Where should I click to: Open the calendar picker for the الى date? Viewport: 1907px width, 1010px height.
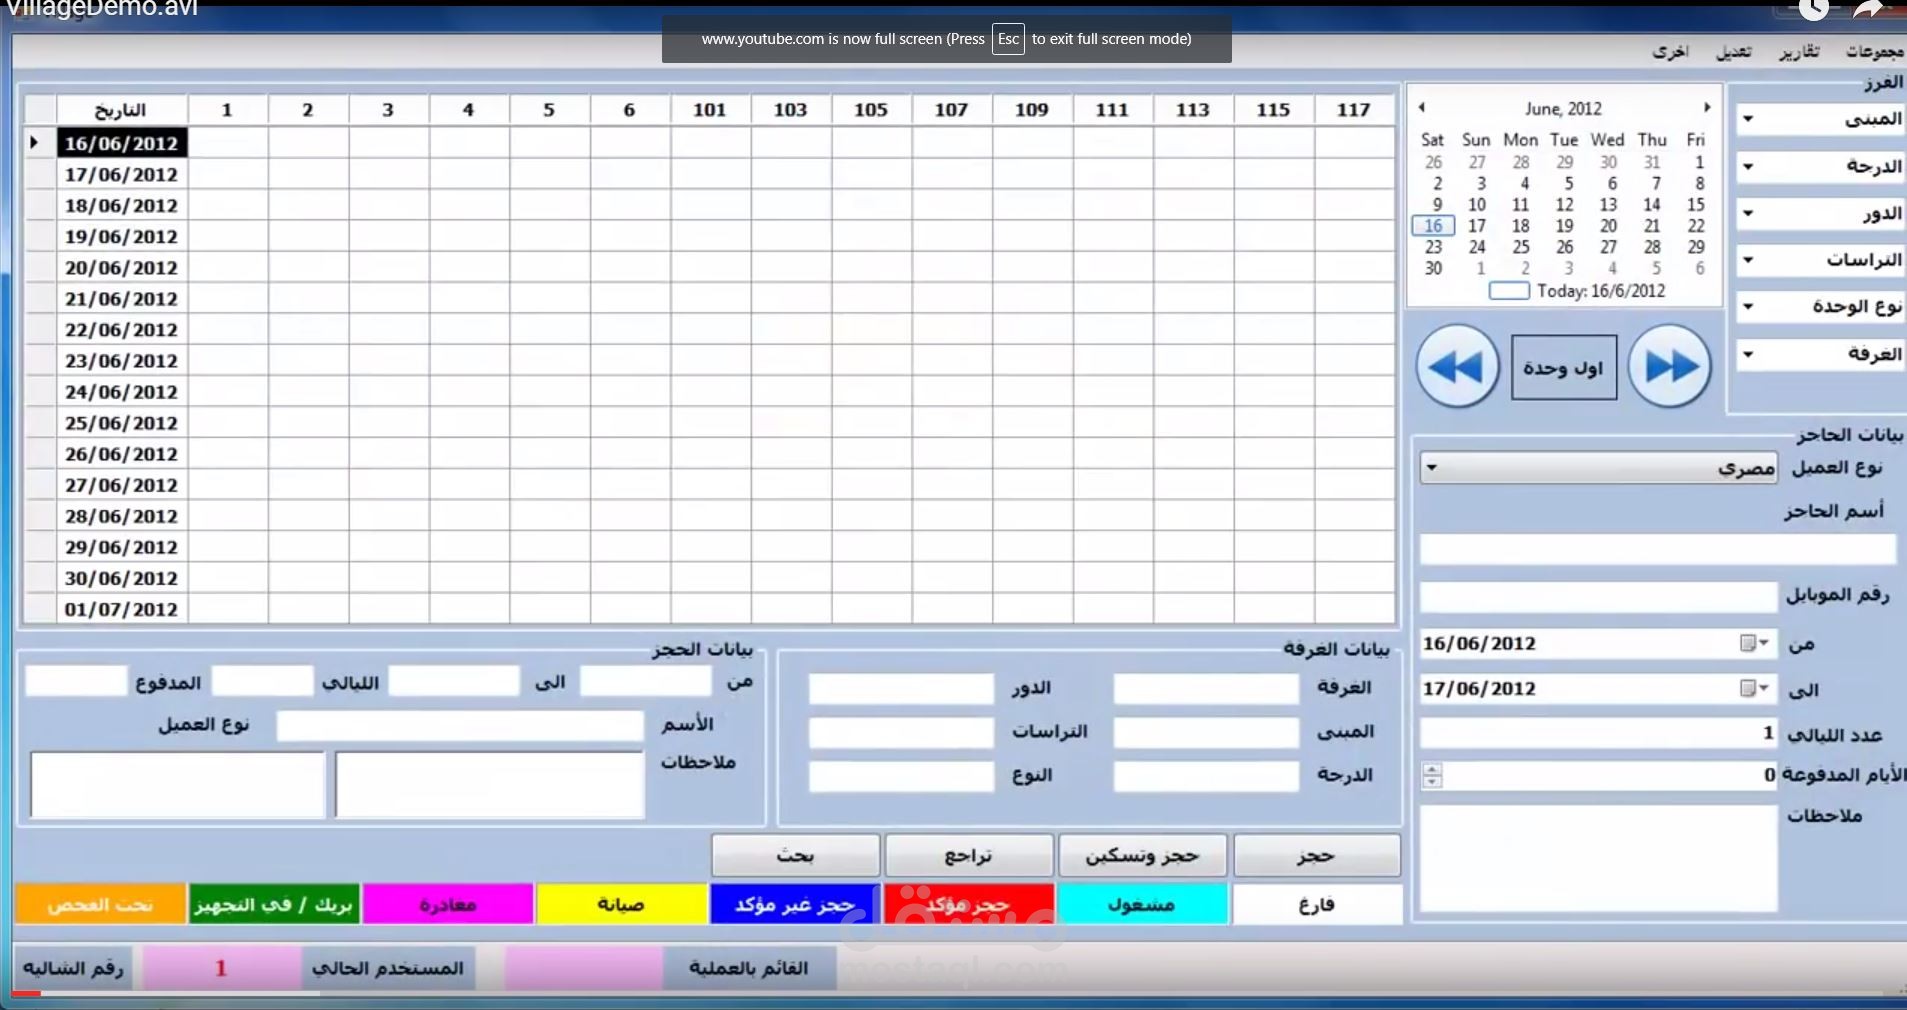(1755, 689)
